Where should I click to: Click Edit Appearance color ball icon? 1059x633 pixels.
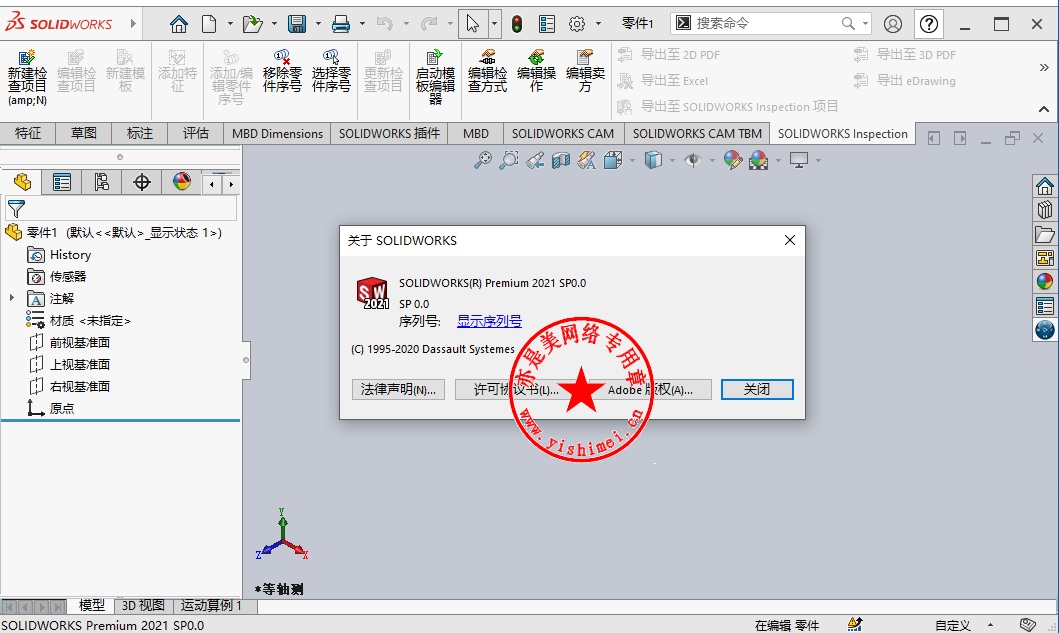pos(733,160)
